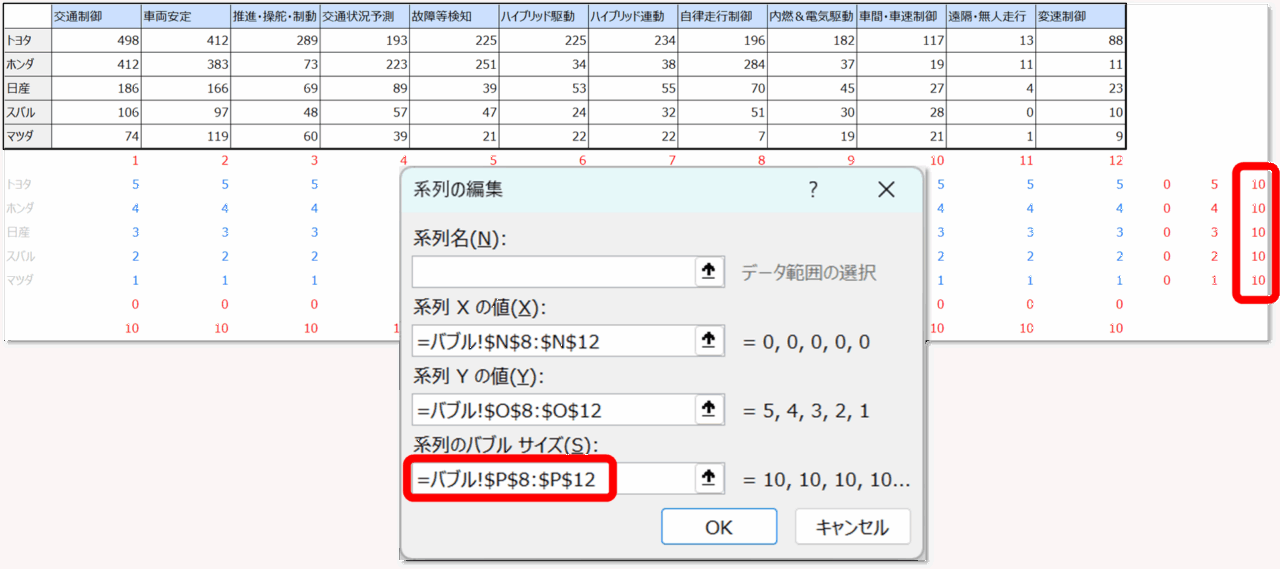Select the cell with value 182

click(x=812, y=40)
